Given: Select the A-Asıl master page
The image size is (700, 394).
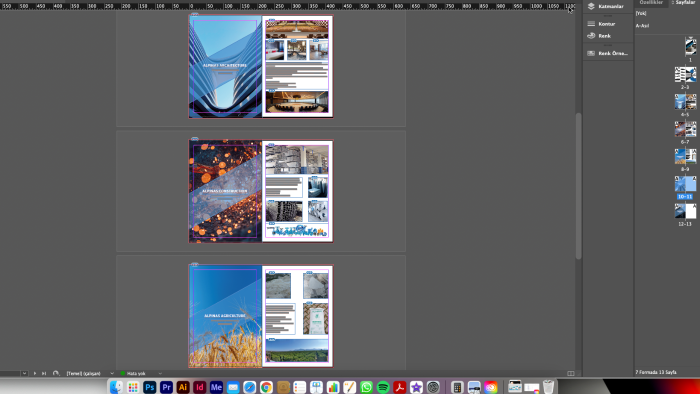Looking at the screenshot, I should coord(642,26).
